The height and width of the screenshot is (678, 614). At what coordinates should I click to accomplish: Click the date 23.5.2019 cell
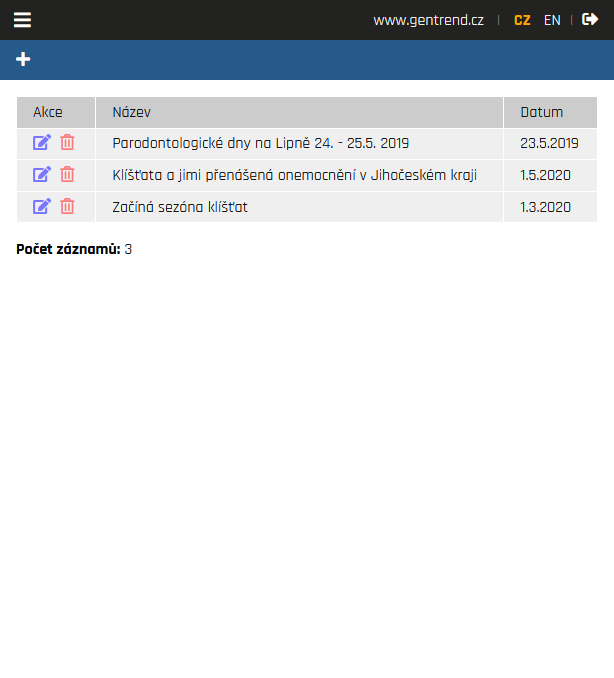click(x=549, y=143)
